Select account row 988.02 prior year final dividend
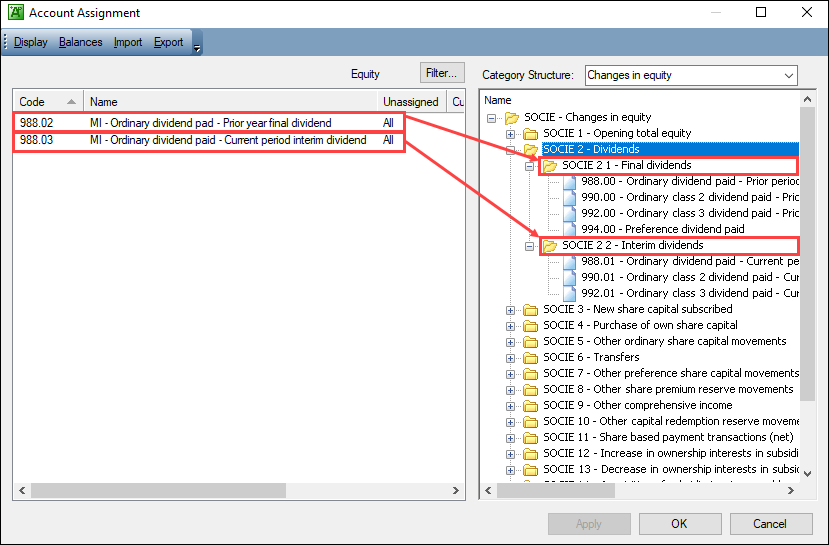This screenshot has height=545, width=829. click(x=210, y=123)
